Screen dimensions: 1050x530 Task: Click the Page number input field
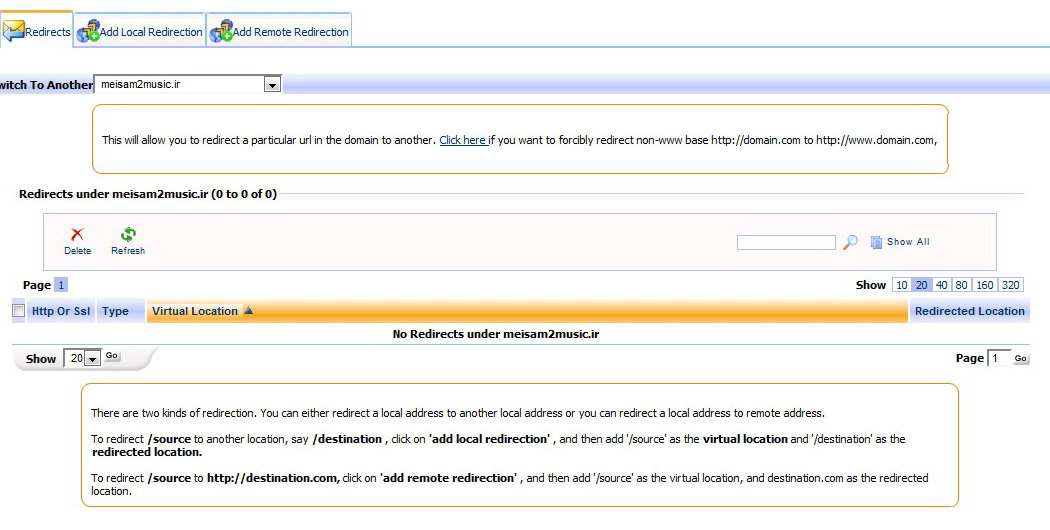pos(998,358)
